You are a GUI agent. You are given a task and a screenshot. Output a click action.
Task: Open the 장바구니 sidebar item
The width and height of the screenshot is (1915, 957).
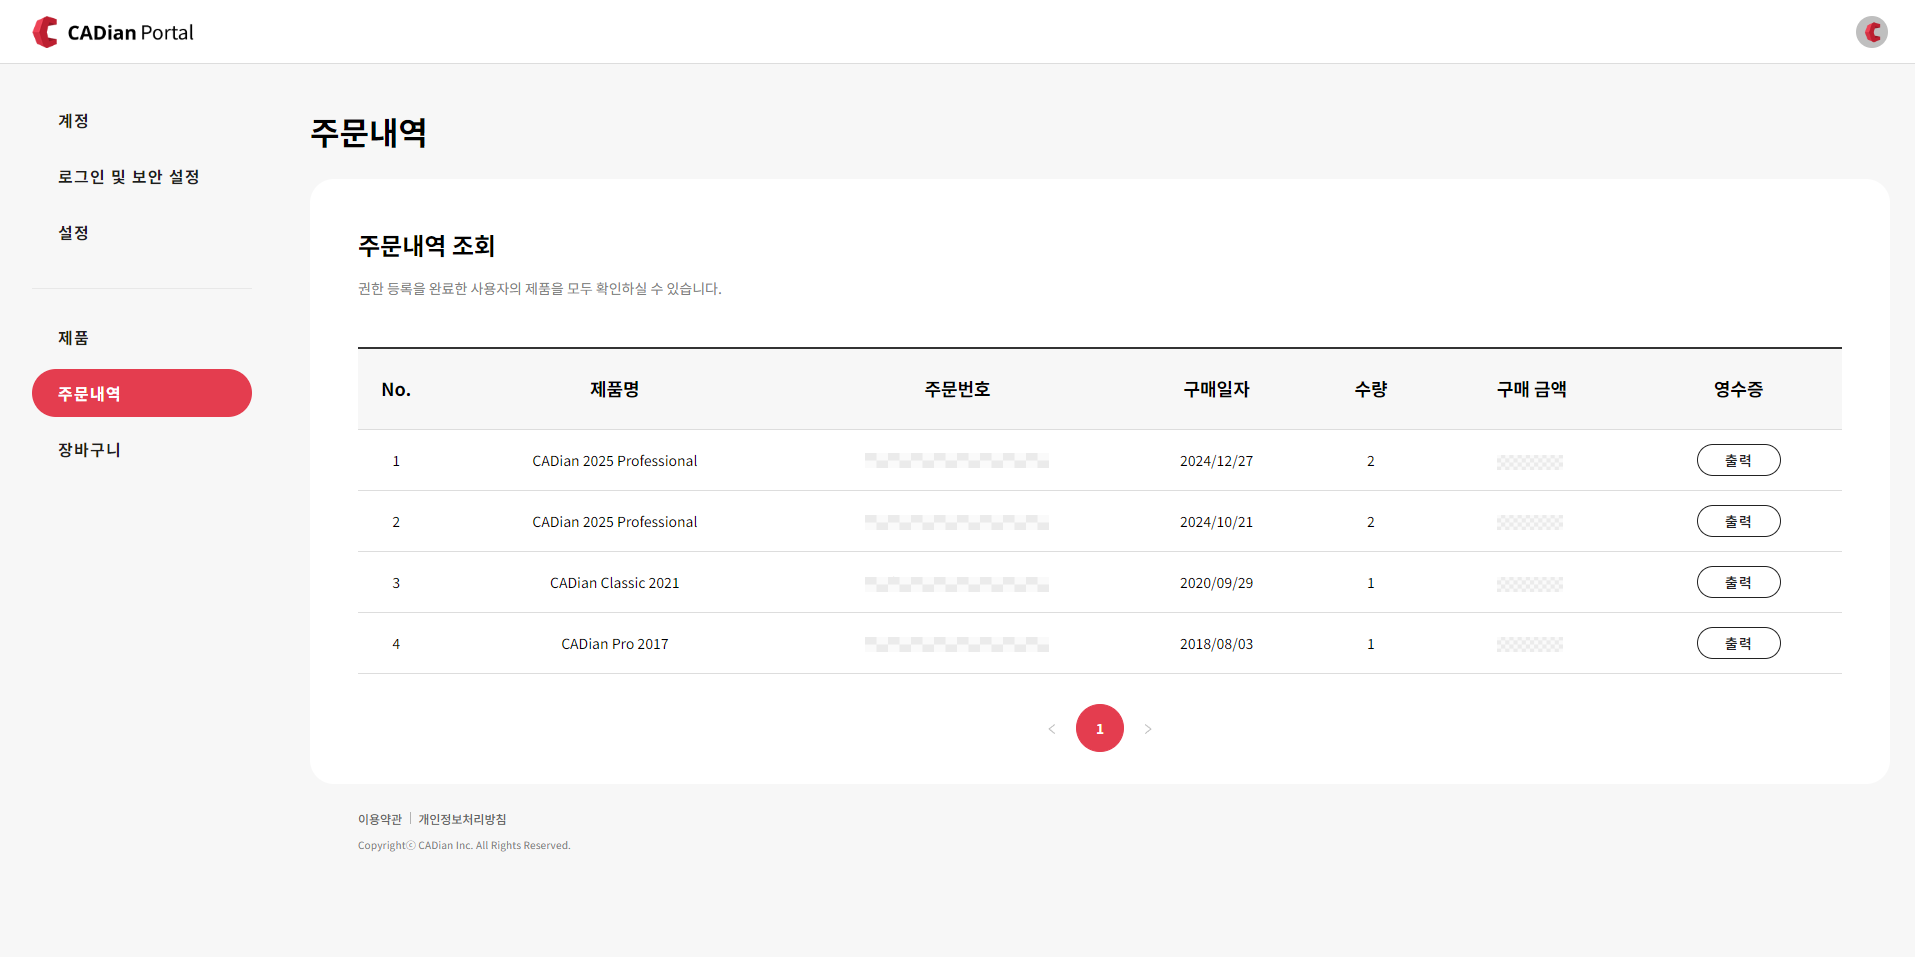[x=89, y=450]
